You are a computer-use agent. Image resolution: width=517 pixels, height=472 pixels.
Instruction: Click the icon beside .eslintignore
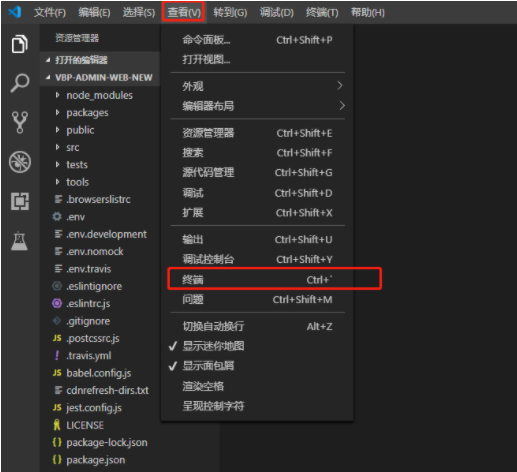point(57,286)
